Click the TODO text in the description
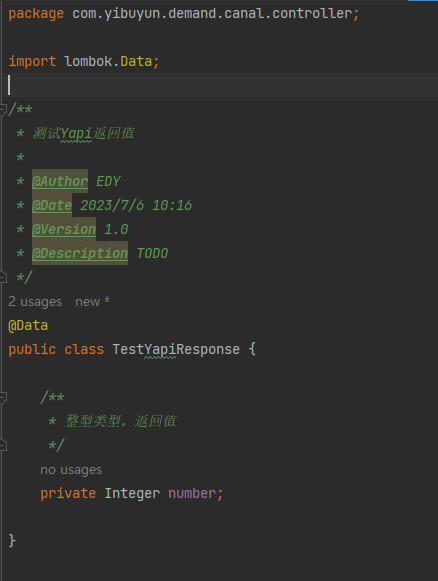This screenshot has height=581, width=438. 152,253
